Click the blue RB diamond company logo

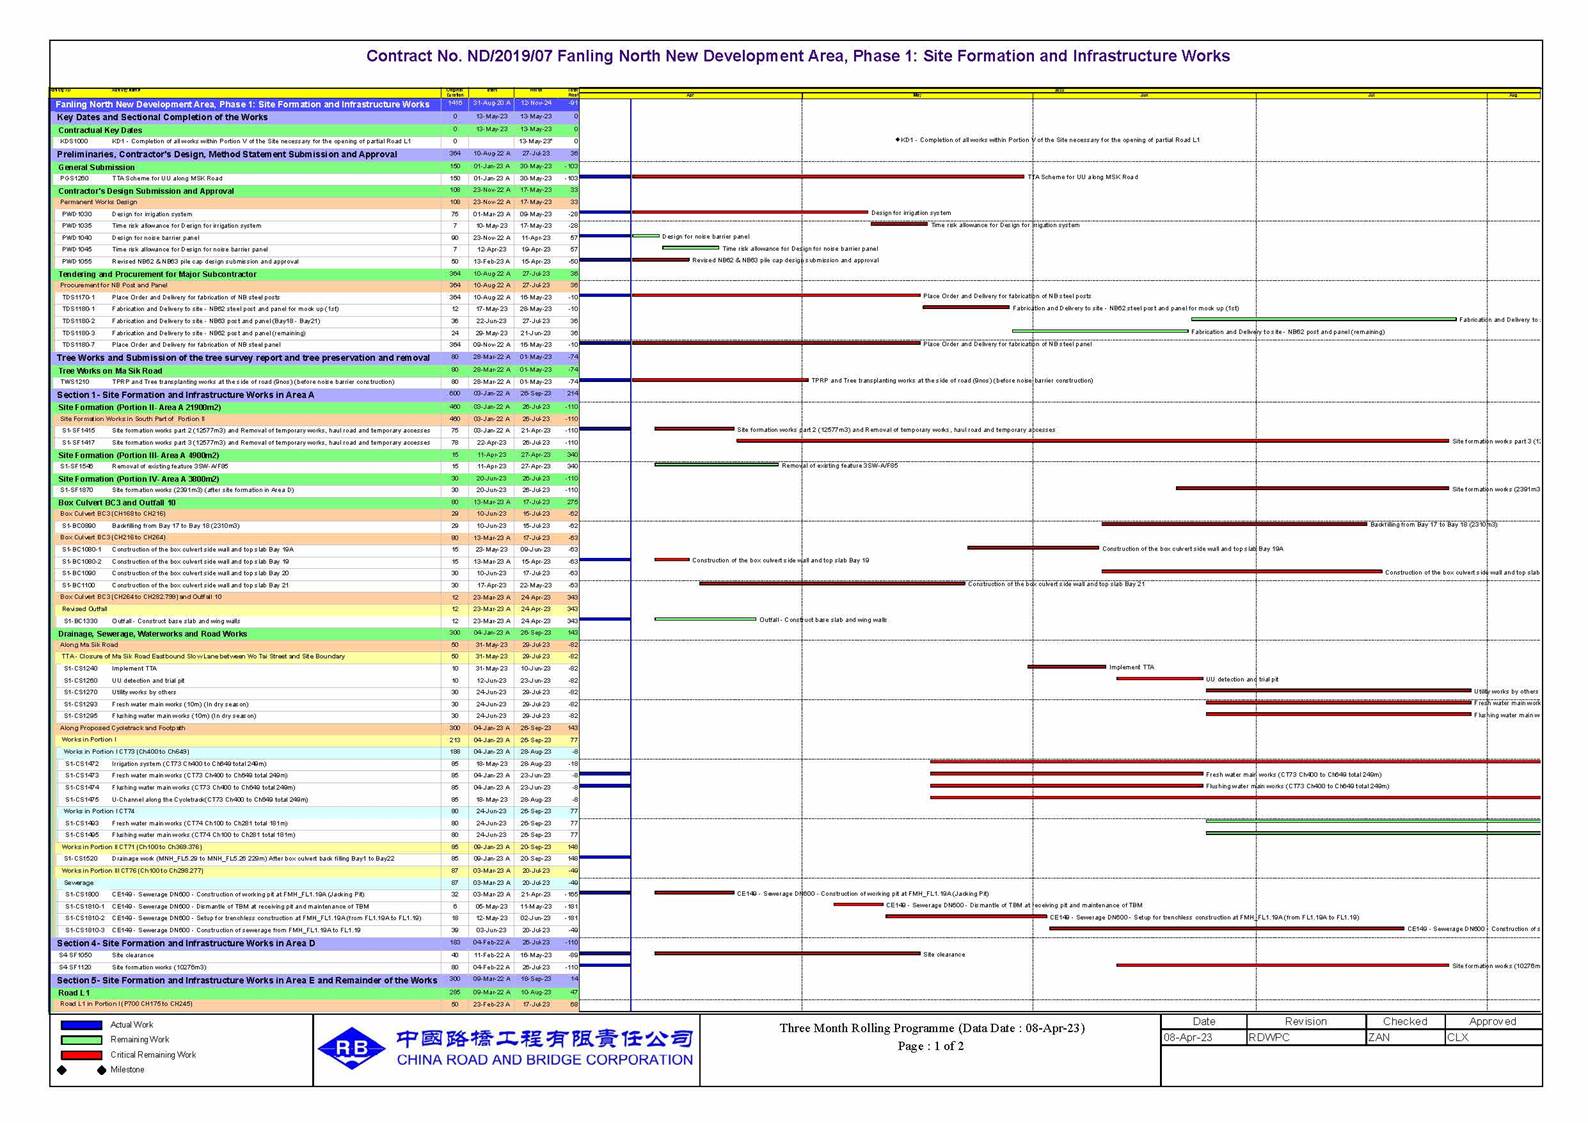pyautogui.click(x=351, y=1047)
